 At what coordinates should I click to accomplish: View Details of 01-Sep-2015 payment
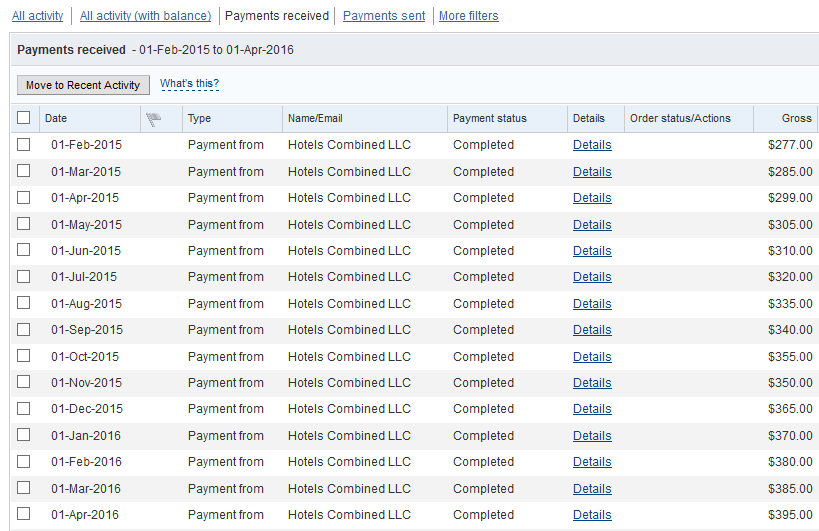592,330
